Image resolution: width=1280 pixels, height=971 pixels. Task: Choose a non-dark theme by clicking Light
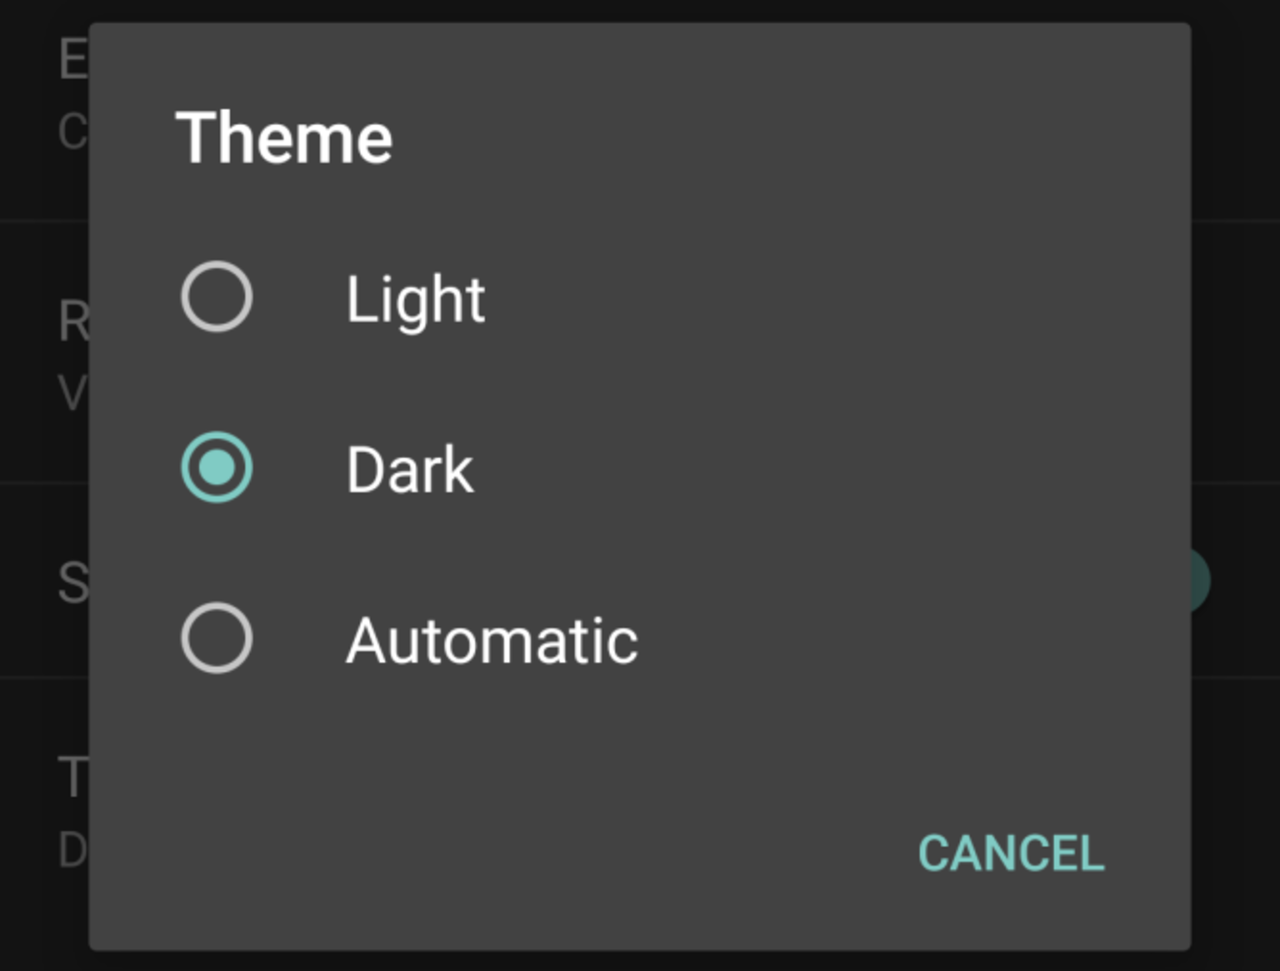point(414,297)
